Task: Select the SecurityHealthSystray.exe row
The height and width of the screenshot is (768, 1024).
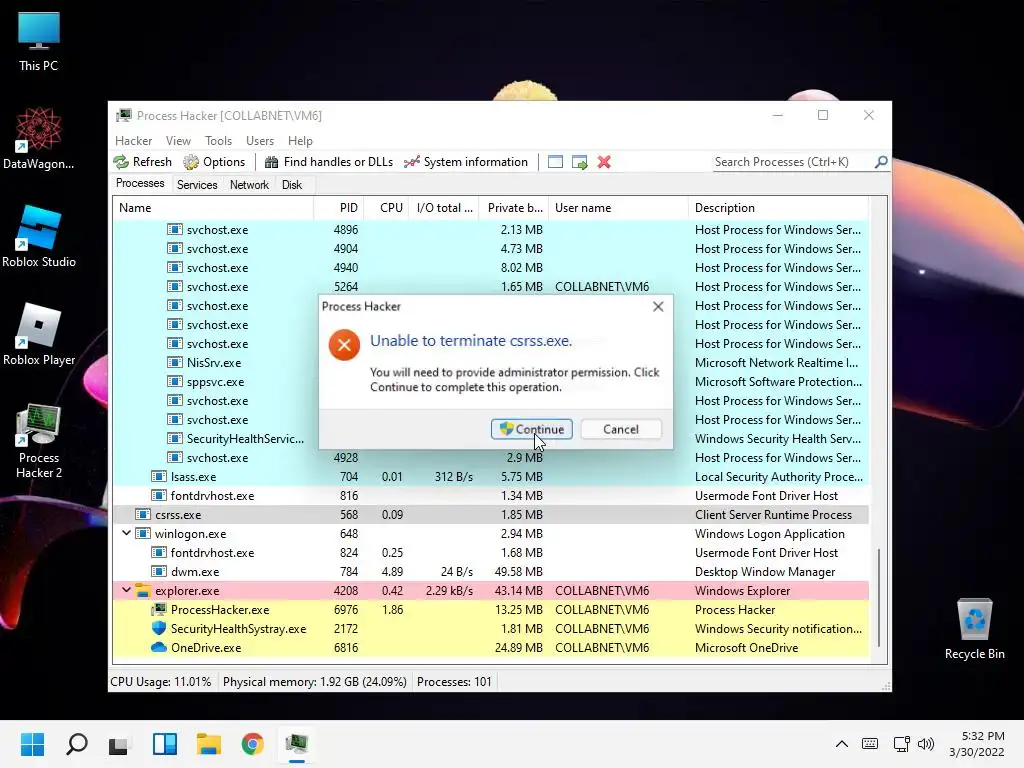Action: (491, 628)
